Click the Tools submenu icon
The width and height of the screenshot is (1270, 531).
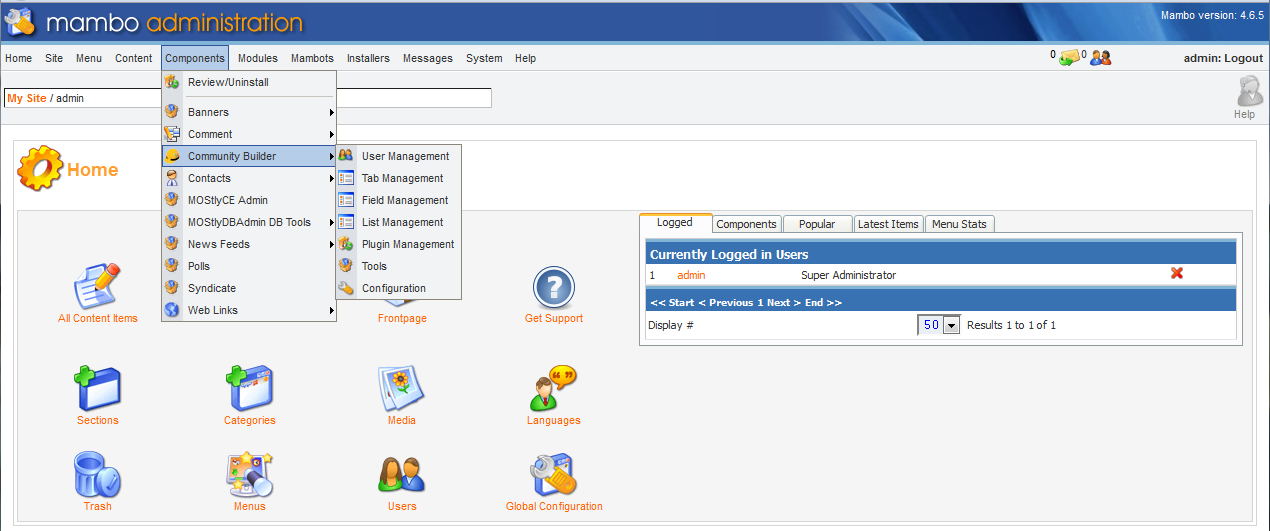[x=346, y=266]
